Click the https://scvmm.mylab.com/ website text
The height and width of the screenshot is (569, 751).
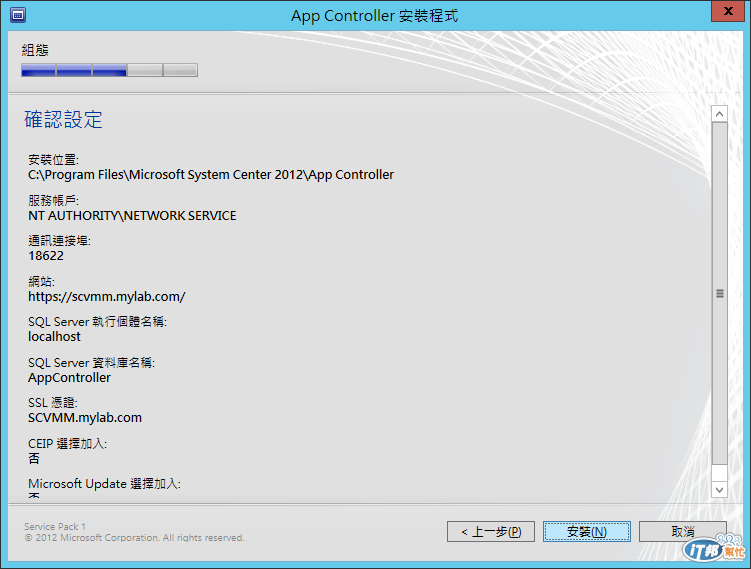[106, 297]
